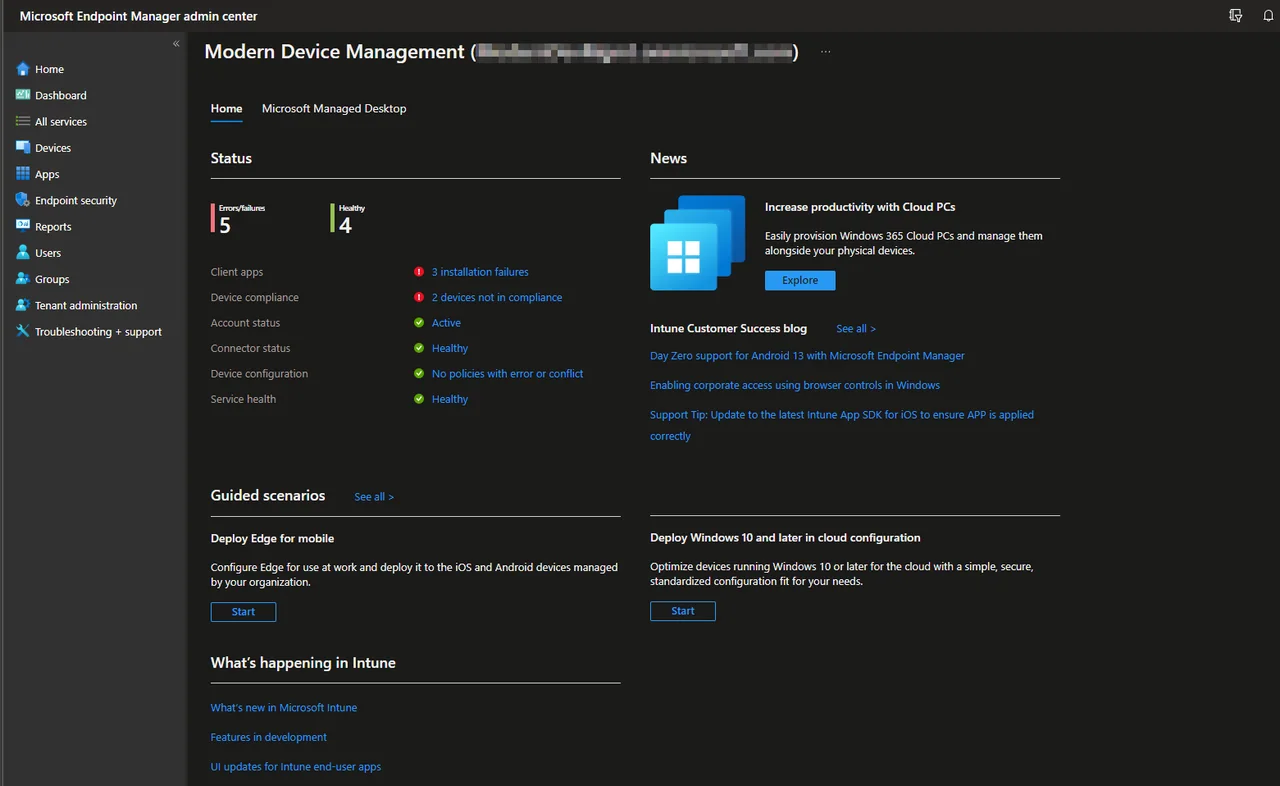Select the Home tab

226,108
